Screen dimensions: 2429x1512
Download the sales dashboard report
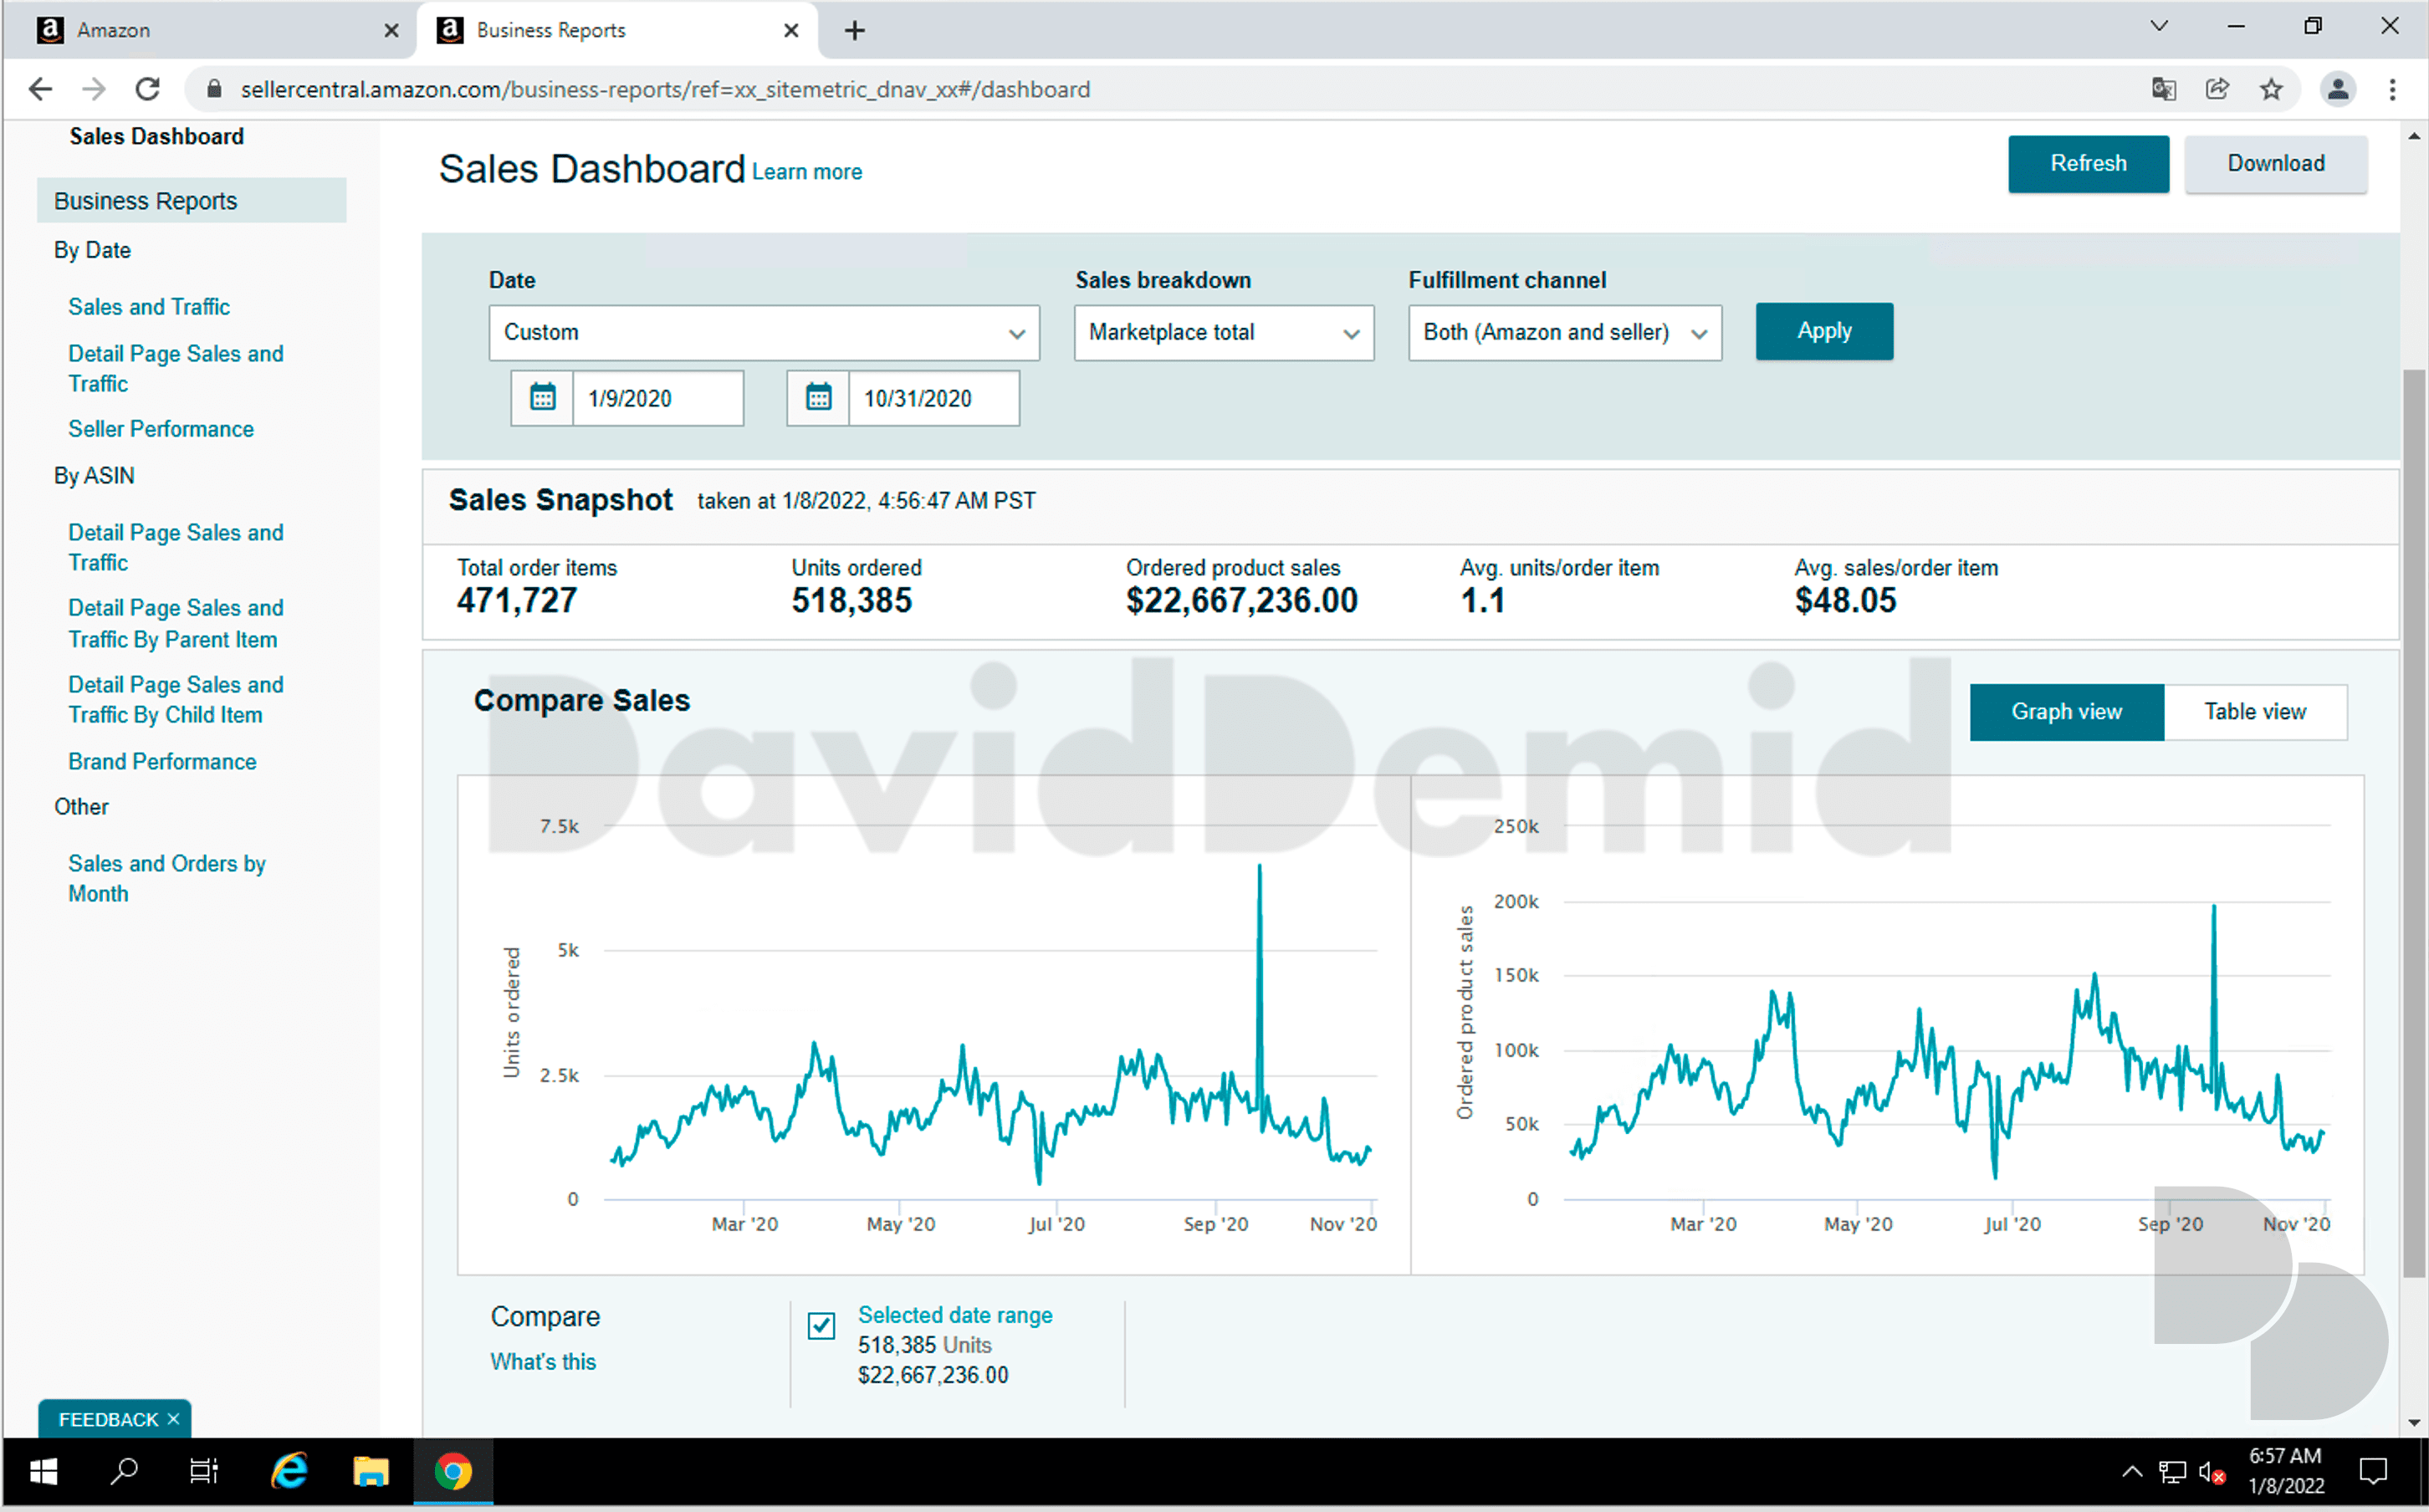(x=2275, y=164)
